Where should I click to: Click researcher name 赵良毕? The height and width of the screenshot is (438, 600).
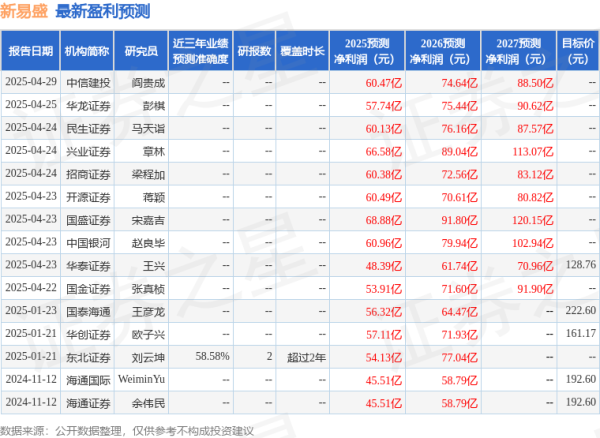[x=148, y=243]
